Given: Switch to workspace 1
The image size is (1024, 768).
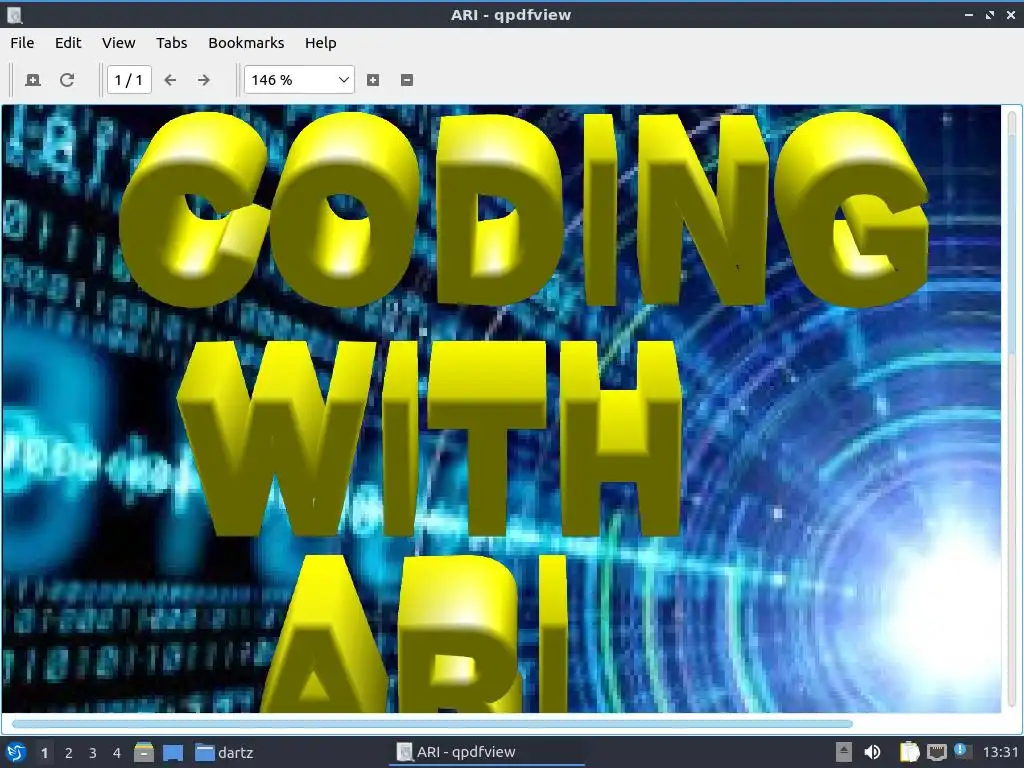Looking at the screenshot, I should (x=44, y=753).
